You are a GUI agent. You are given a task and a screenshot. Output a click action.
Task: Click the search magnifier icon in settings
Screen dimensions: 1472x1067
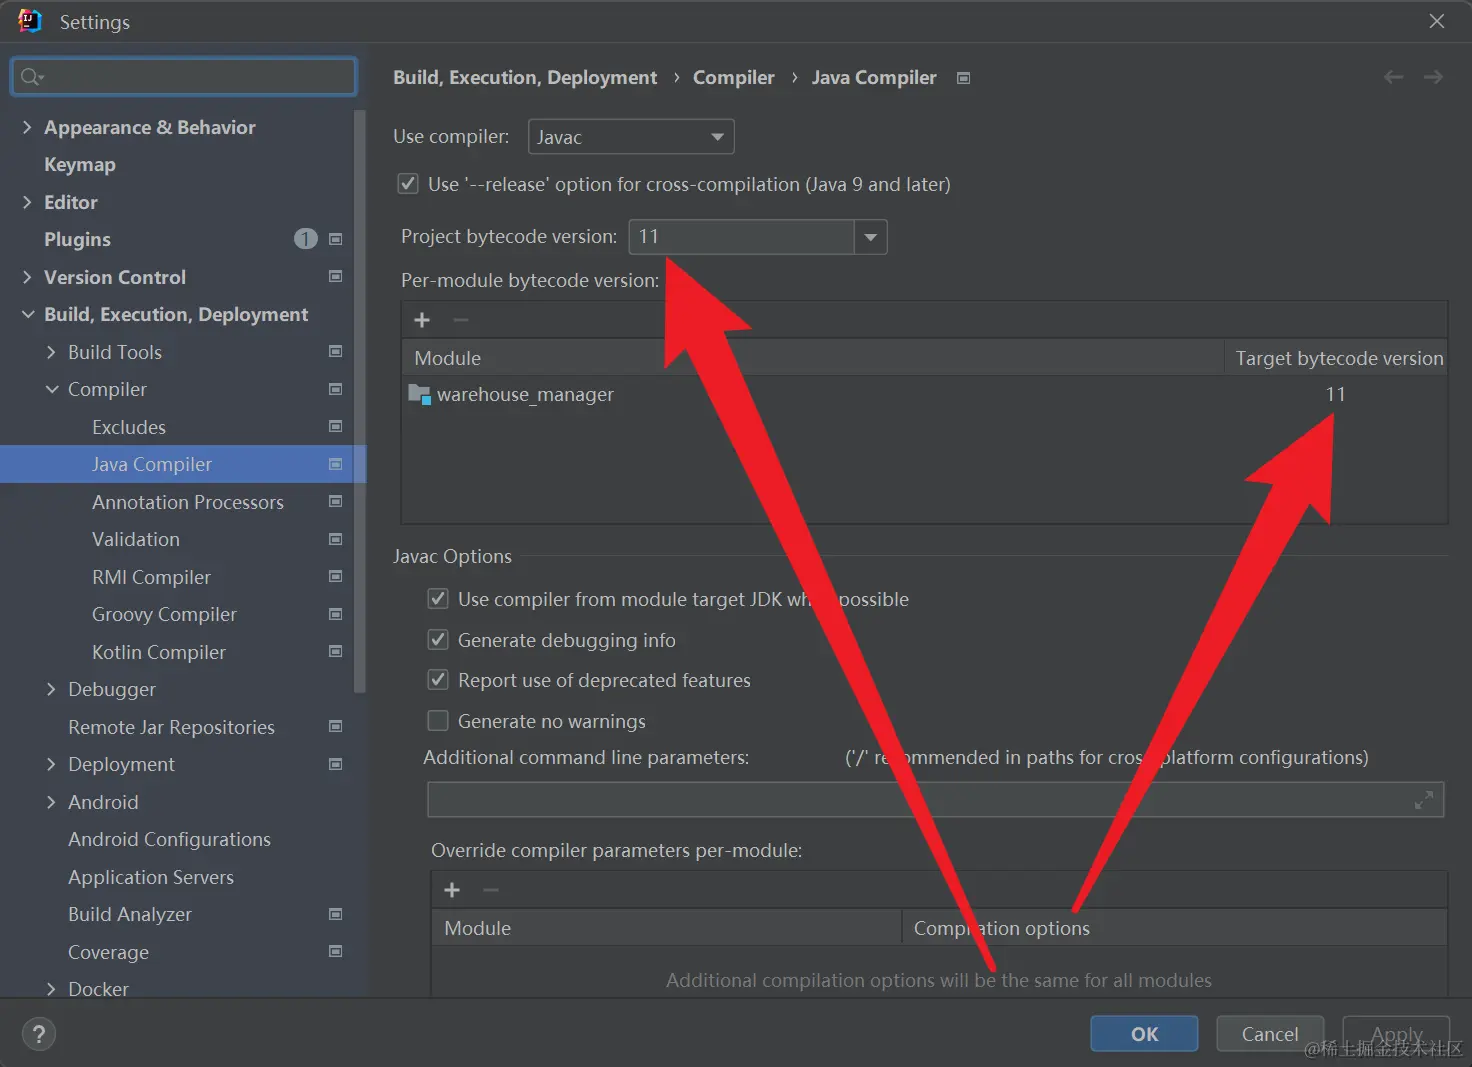(32, 77)
